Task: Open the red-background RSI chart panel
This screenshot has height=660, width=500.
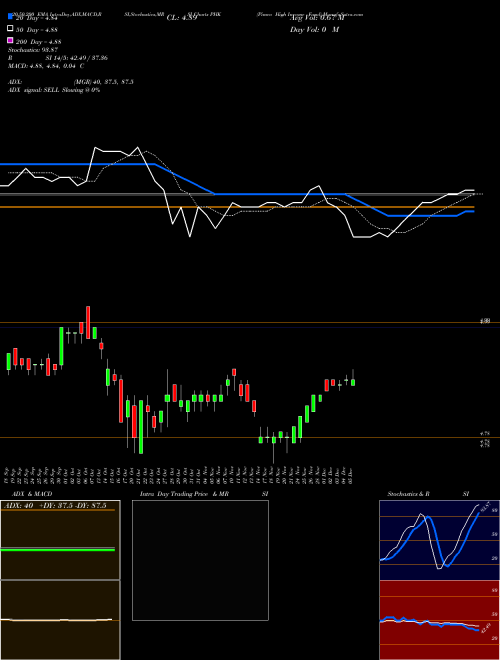Action: click(x=439, y=620)
